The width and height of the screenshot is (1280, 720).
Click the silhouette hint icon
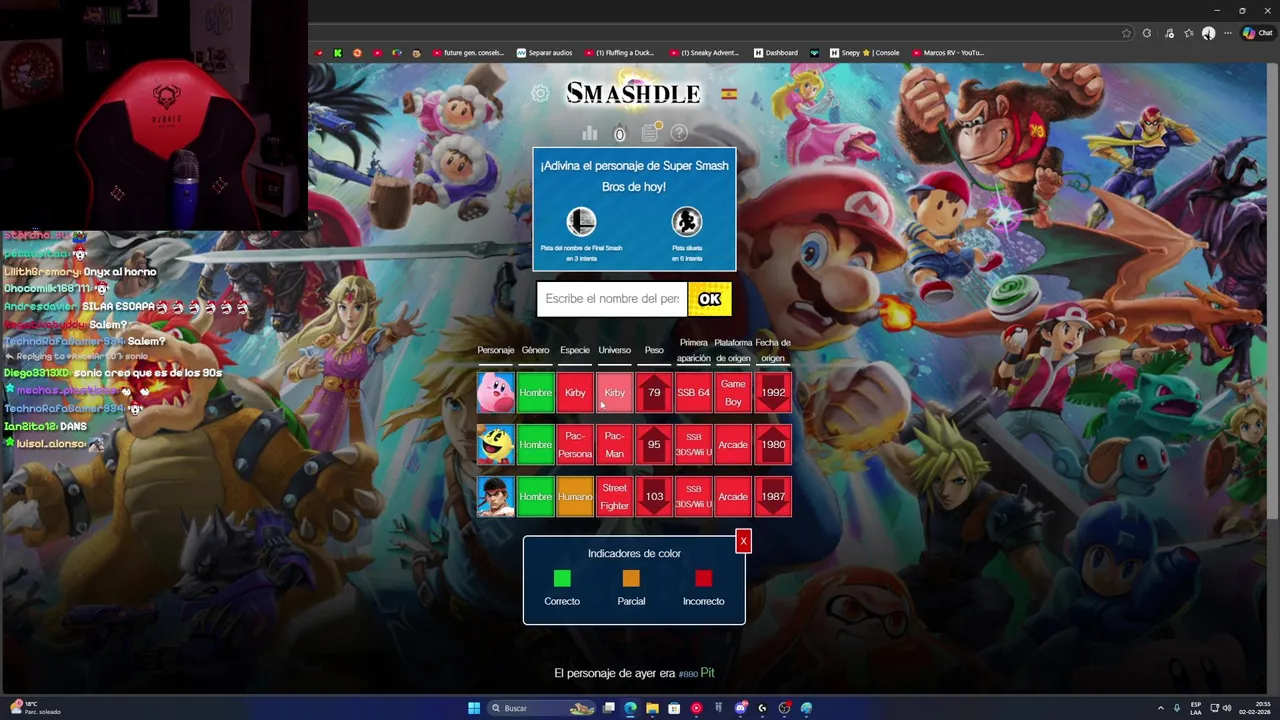(x=686, y=221)
